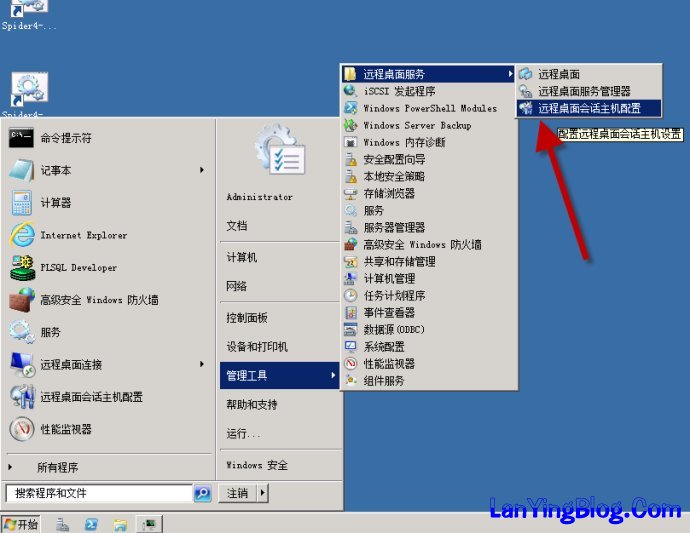Open the 事件查看器 icon
The height and width of the screenshot is (533, 690).
[351, 312]
